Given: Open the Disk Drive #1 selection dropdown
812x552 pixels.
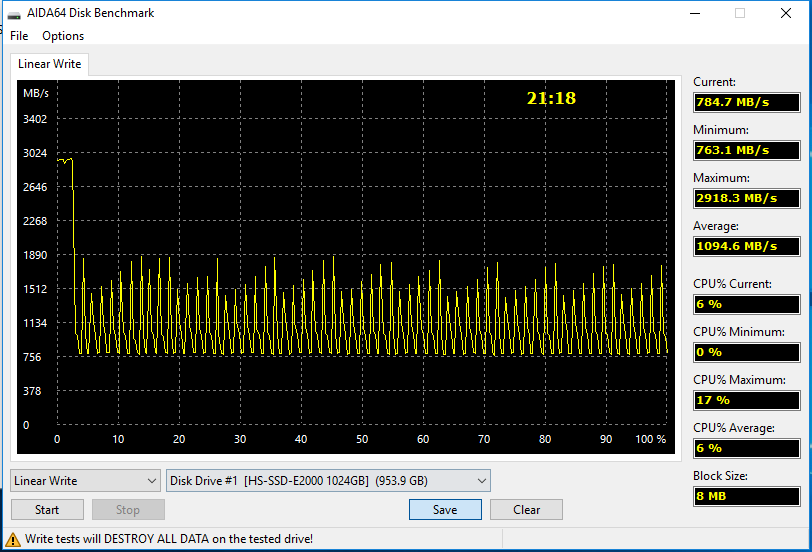Looking at the screenshot, I should [x=328, y=481].
